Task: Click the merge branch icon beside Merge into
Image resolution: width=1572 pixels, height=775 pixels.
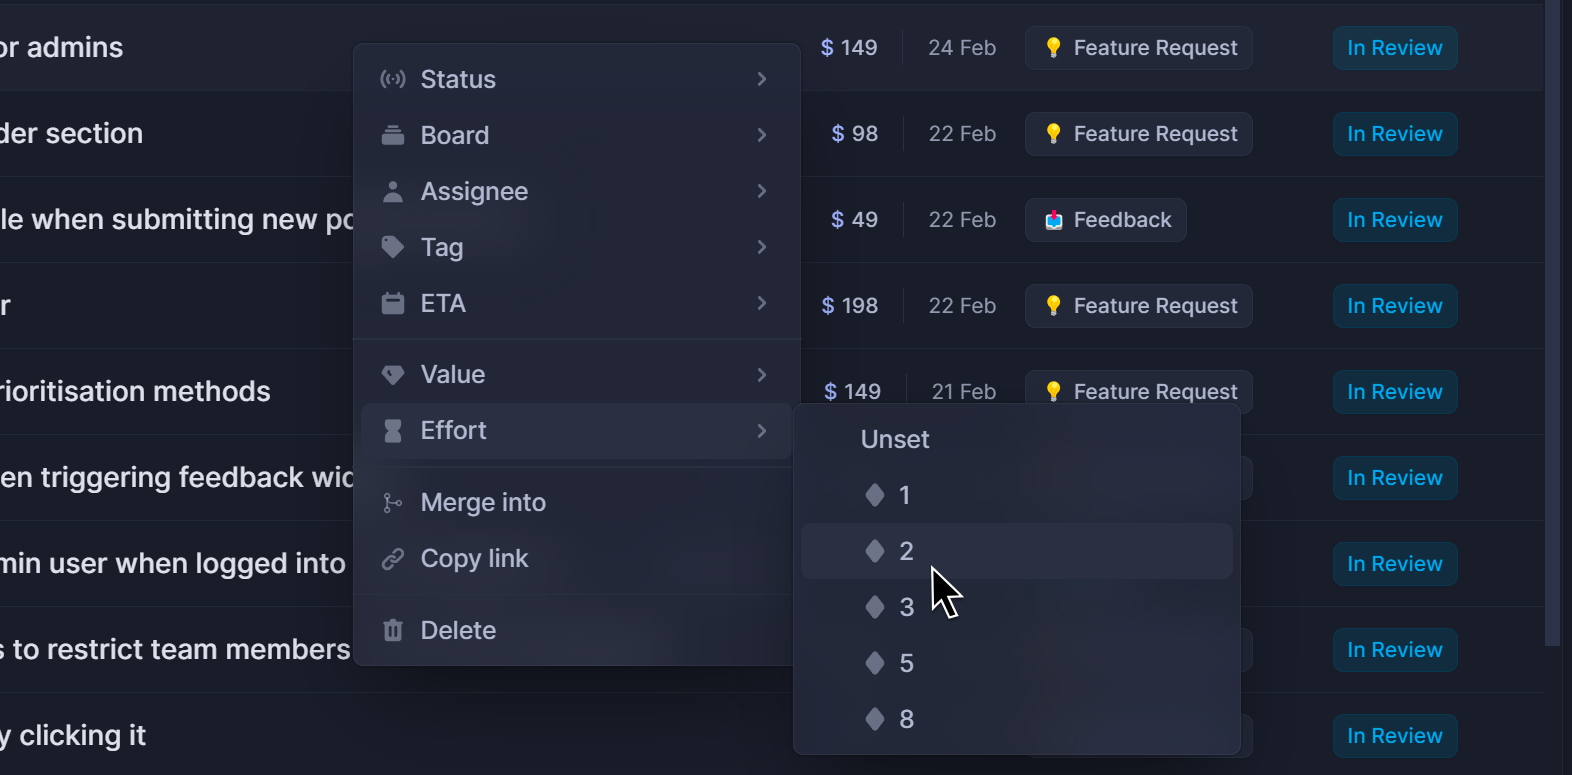Action: pos(393,502)
